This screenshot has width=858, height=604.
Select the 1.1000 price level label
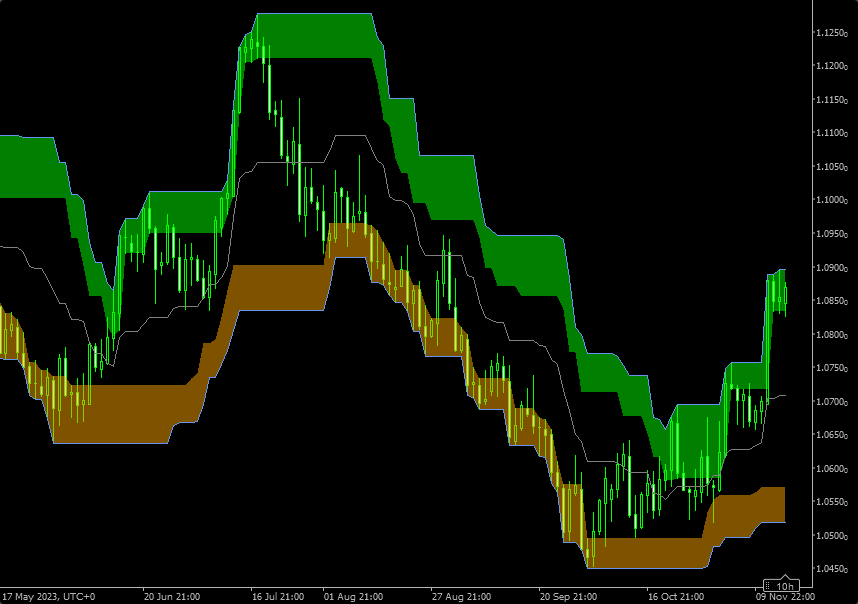tap(832, 200)
